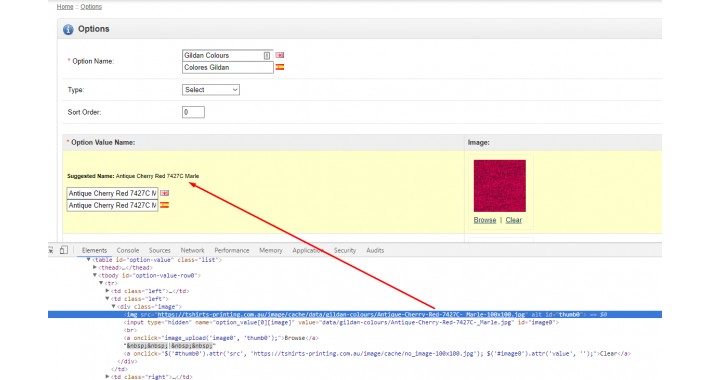Go to the Network tab
Viewport: 710px width, 380px height.
click(x=192, y=250)
